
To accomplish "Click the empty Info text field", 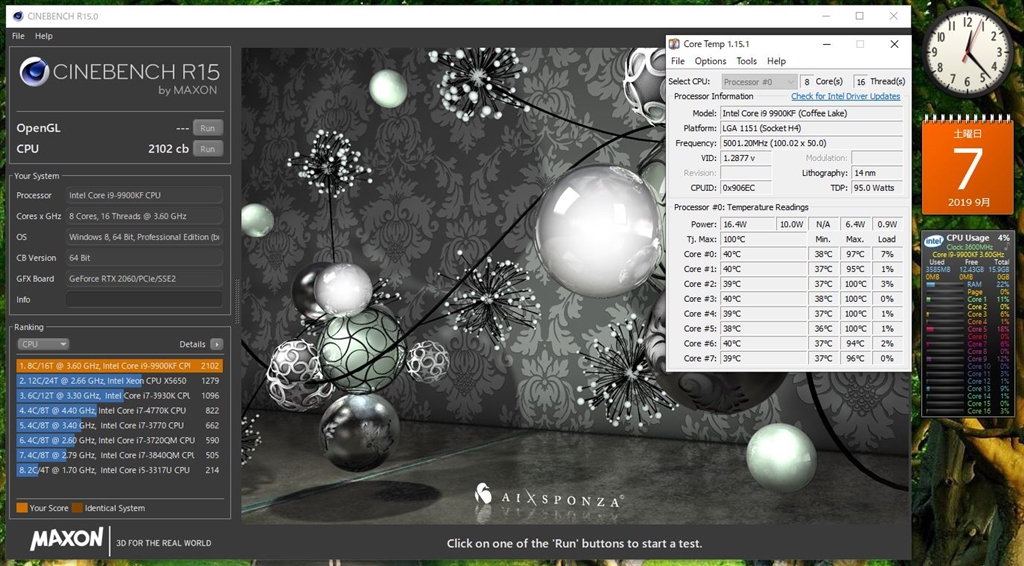I will (x=144, y=299).
